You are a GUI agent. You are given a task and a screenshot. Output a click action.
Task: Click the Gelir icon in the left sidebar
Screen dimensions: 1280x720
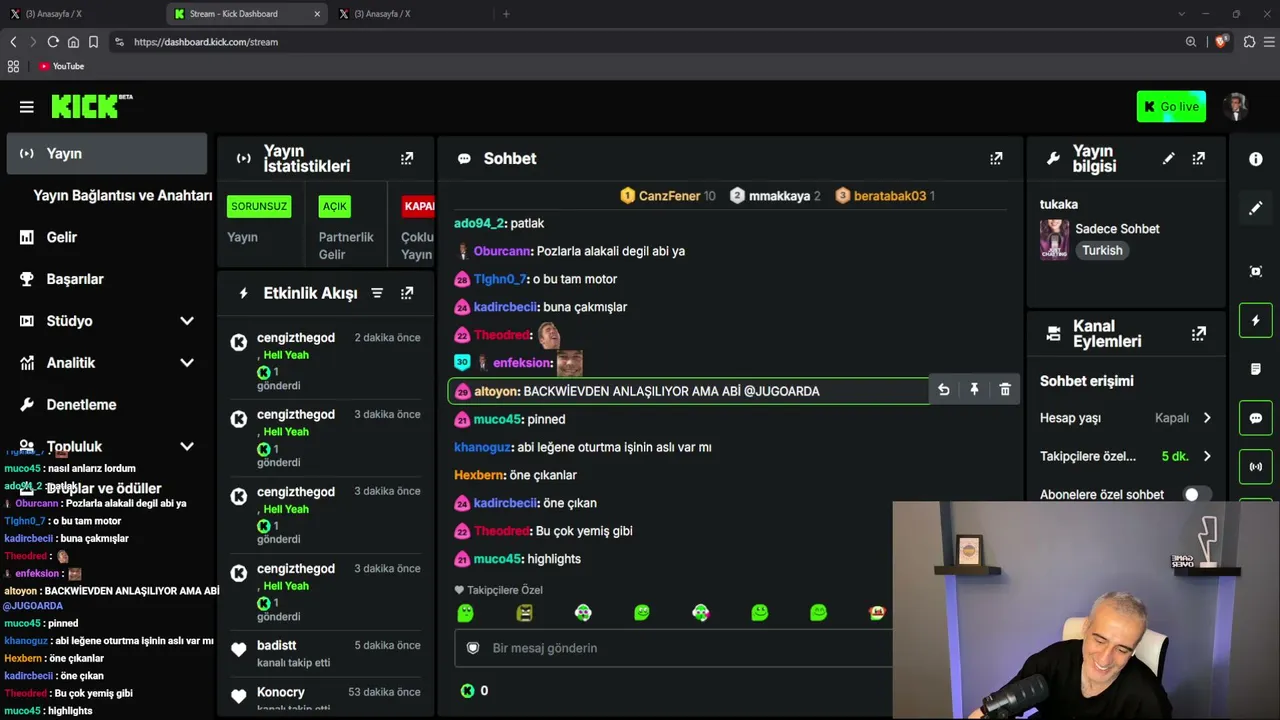click(27, 237)
